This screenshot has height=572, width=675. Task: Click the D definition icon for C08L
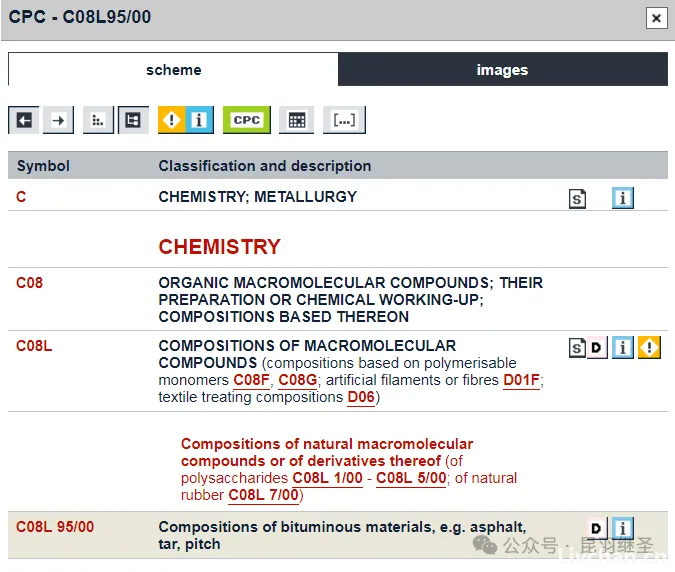[x=596, y=348]
